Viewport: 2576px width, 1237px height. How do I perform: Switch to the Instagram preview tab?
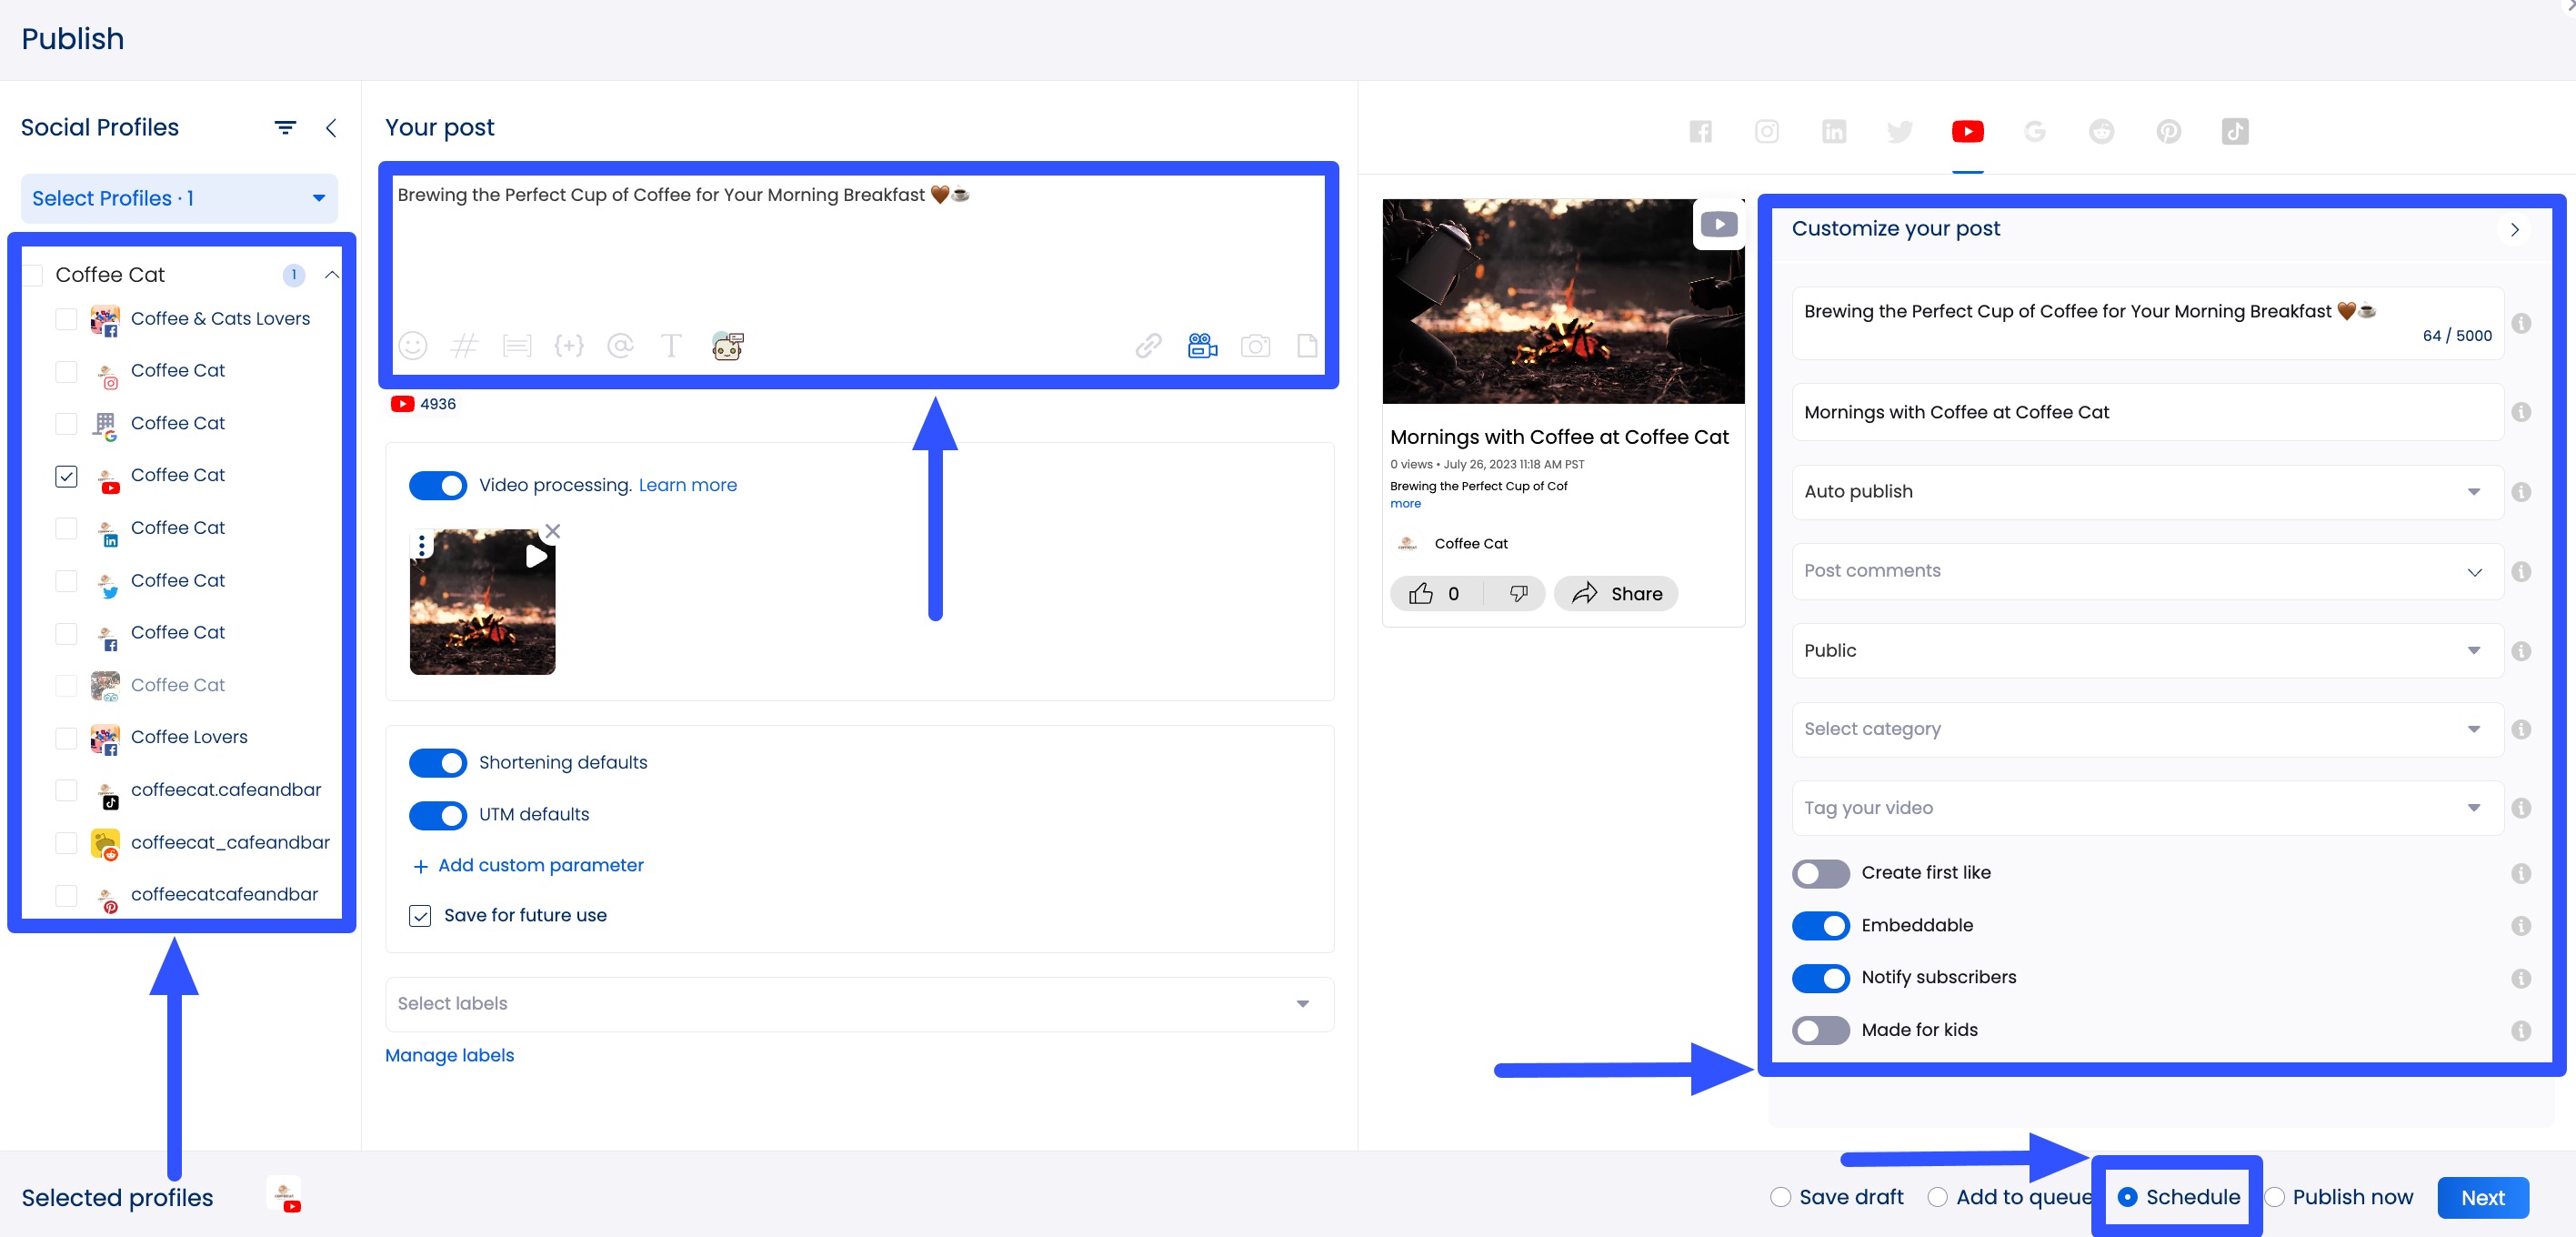[1766, 131]
